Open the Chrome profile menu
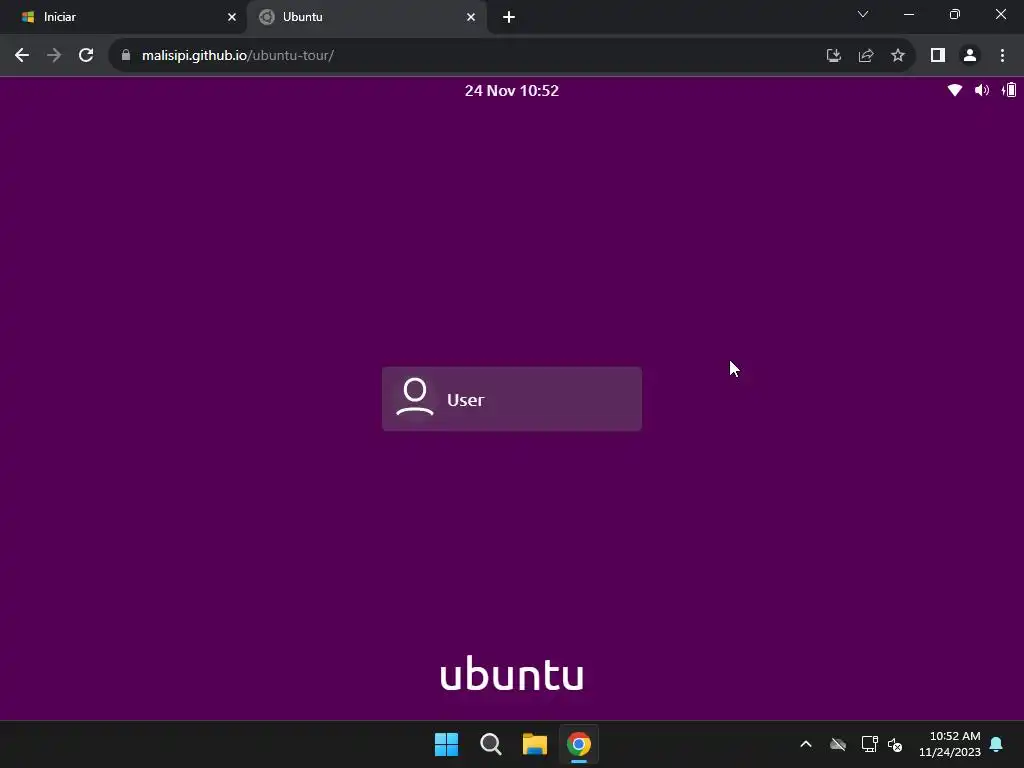Image resolution: width=1024 pixels, height=768 pixels. coord(970,56)
